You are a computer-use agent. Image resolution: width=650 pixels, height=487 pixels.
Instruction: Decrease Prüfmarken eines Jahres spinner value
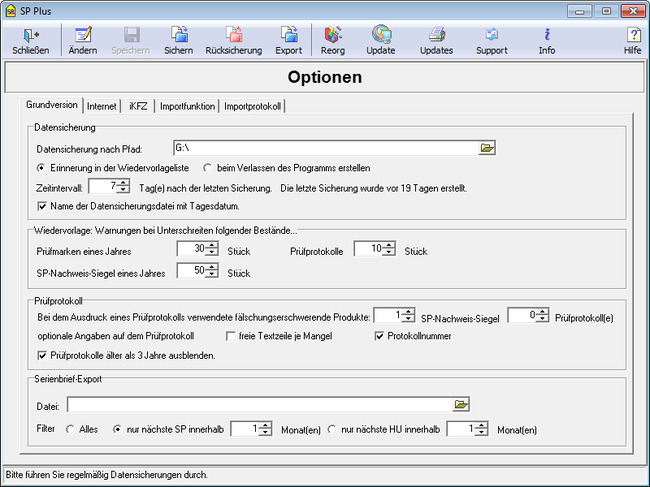tap(212, 254)
